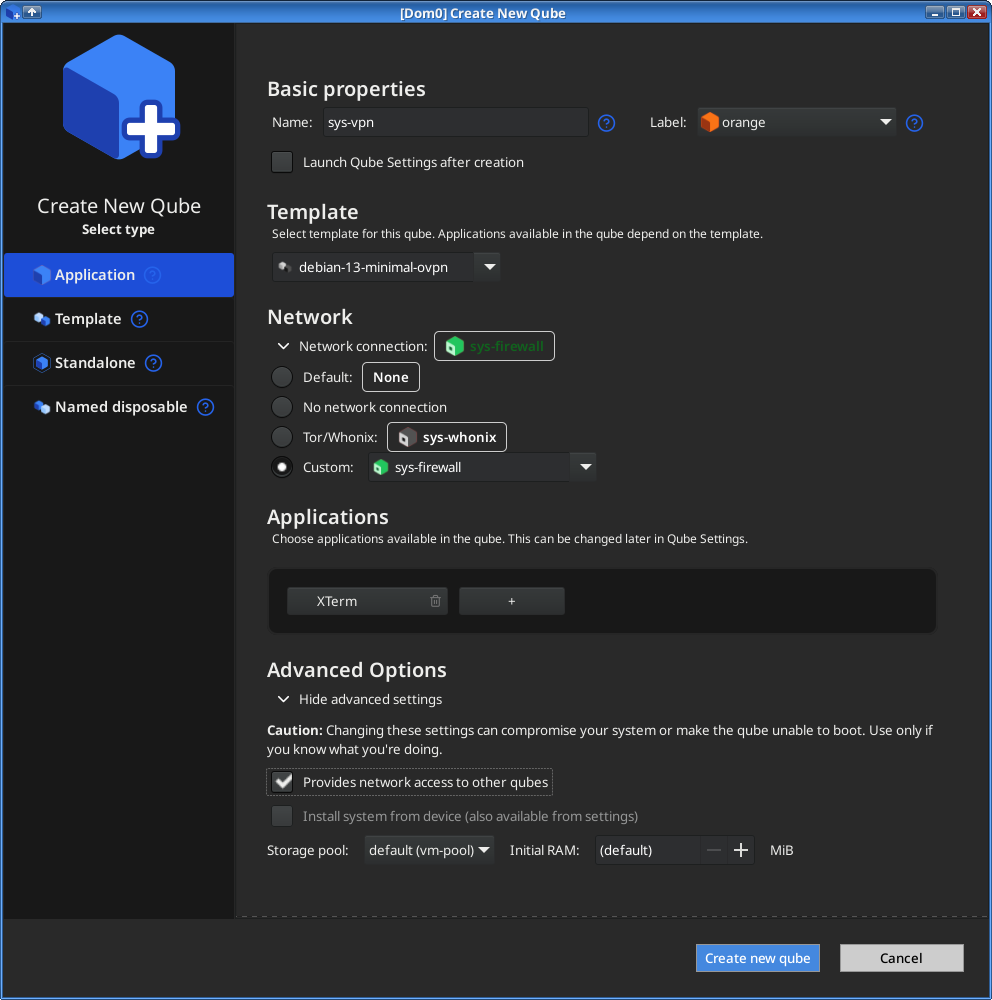This screenshot has height=1000, width=992.
Task: Click help icon next to Name field
Action: pyautogui.click(x=606, y=123)
